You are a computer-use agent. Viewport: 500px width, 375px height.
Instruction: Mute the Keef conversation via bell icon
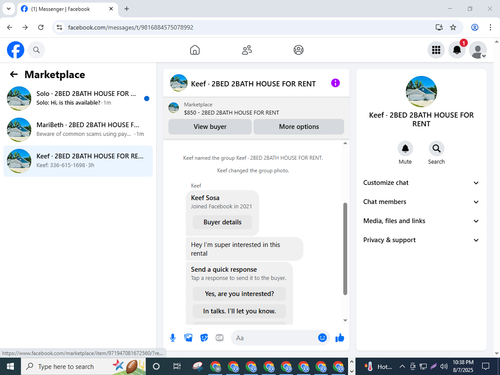(405, 148)
